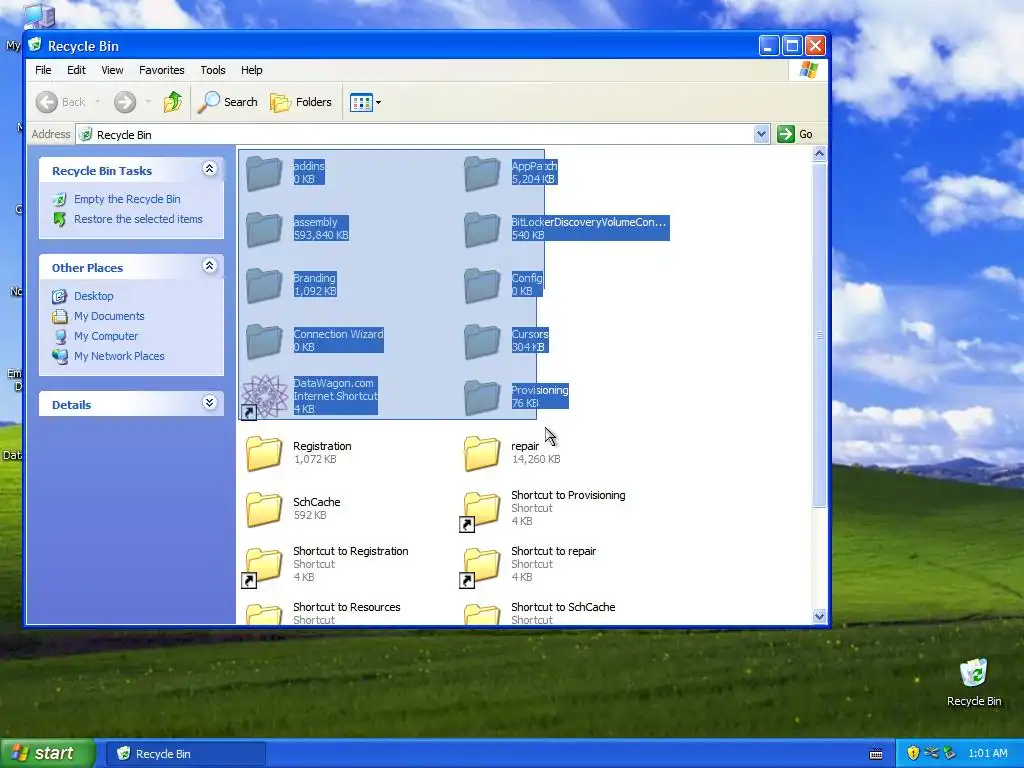Select the DataWagon.com Internet Shortcut icon
Image resolution: width=1024 pixels, height=768 pixels.
coord(264,396)
